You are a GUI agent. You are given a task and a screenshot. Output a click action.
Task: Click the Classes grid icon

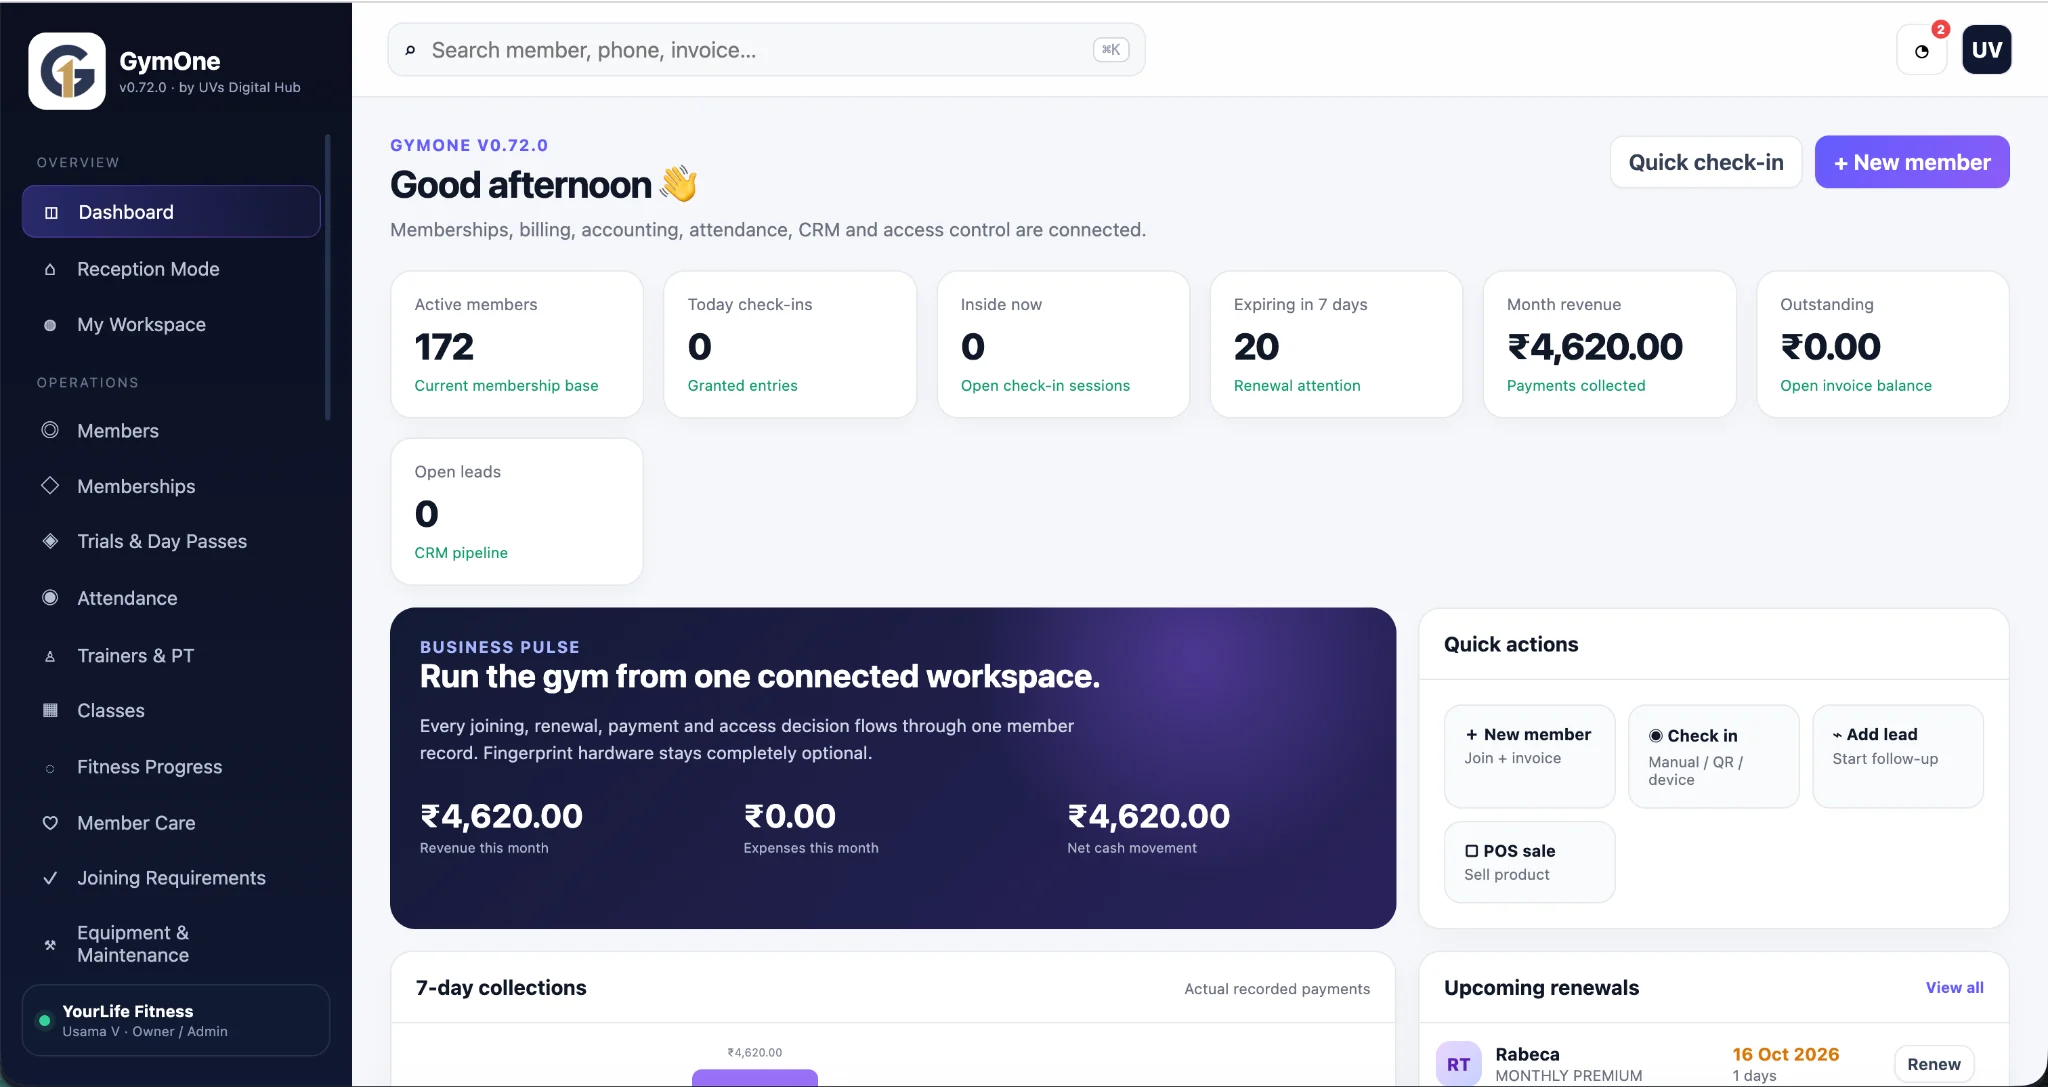[x=50, y=710]
